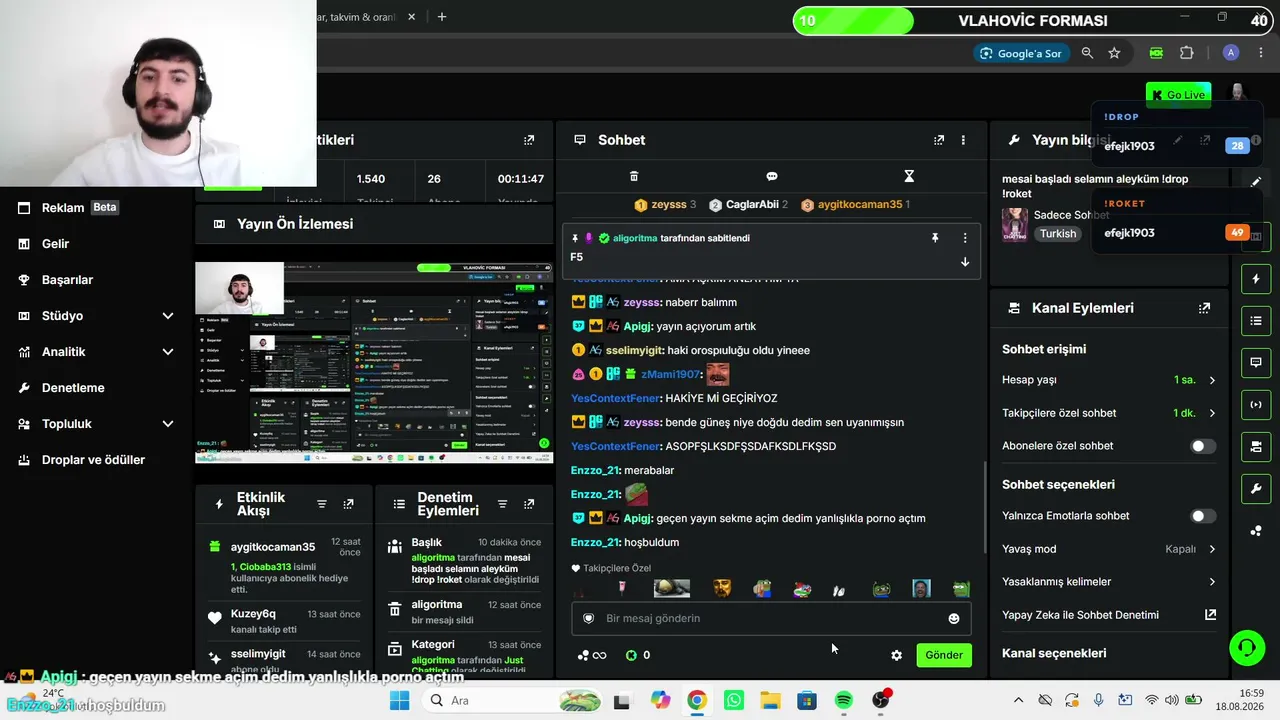Click the 'Bir mesaj gönderin' input field

(771, 618)
